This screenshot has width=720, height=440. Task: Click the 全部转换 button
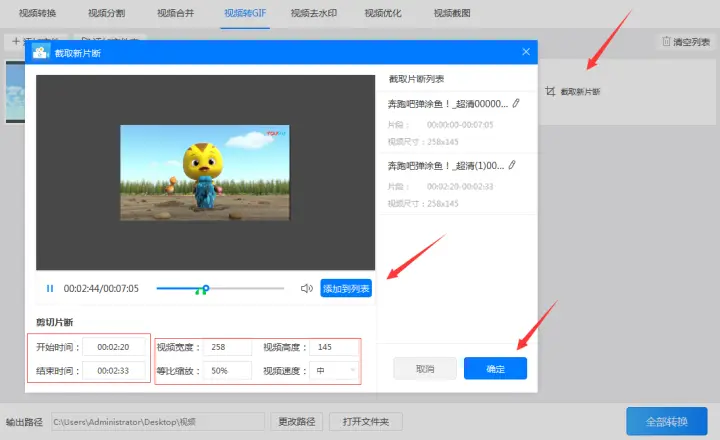tap(667, 421)
